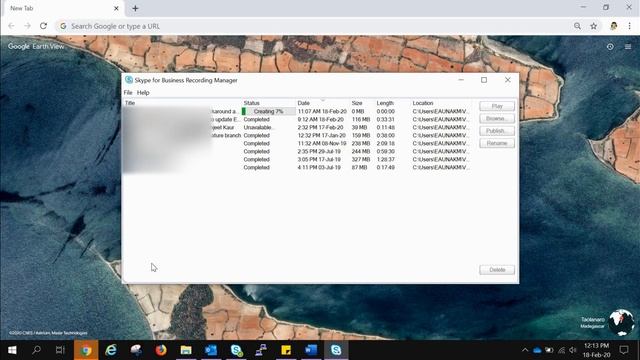Open the File menu in Recording Manager

click(128, 93)
